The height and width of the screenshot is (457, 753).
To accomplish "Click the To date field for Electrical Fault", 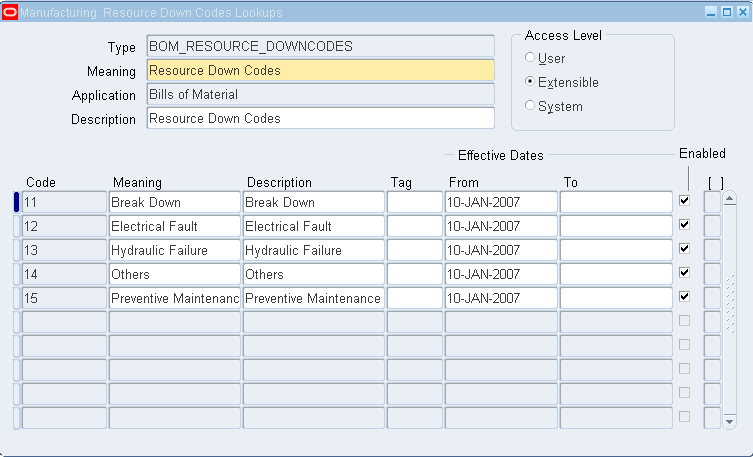I will point(616,226).
